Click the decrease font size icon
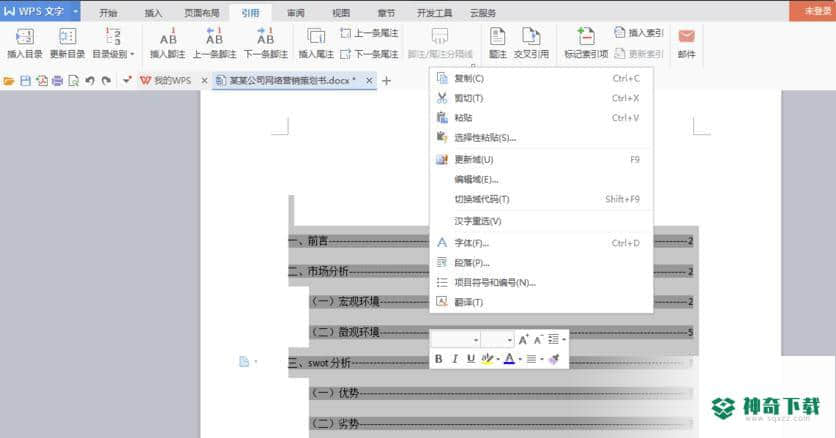Viewport: 836px width, 438px height. click(x=538, y=339)
